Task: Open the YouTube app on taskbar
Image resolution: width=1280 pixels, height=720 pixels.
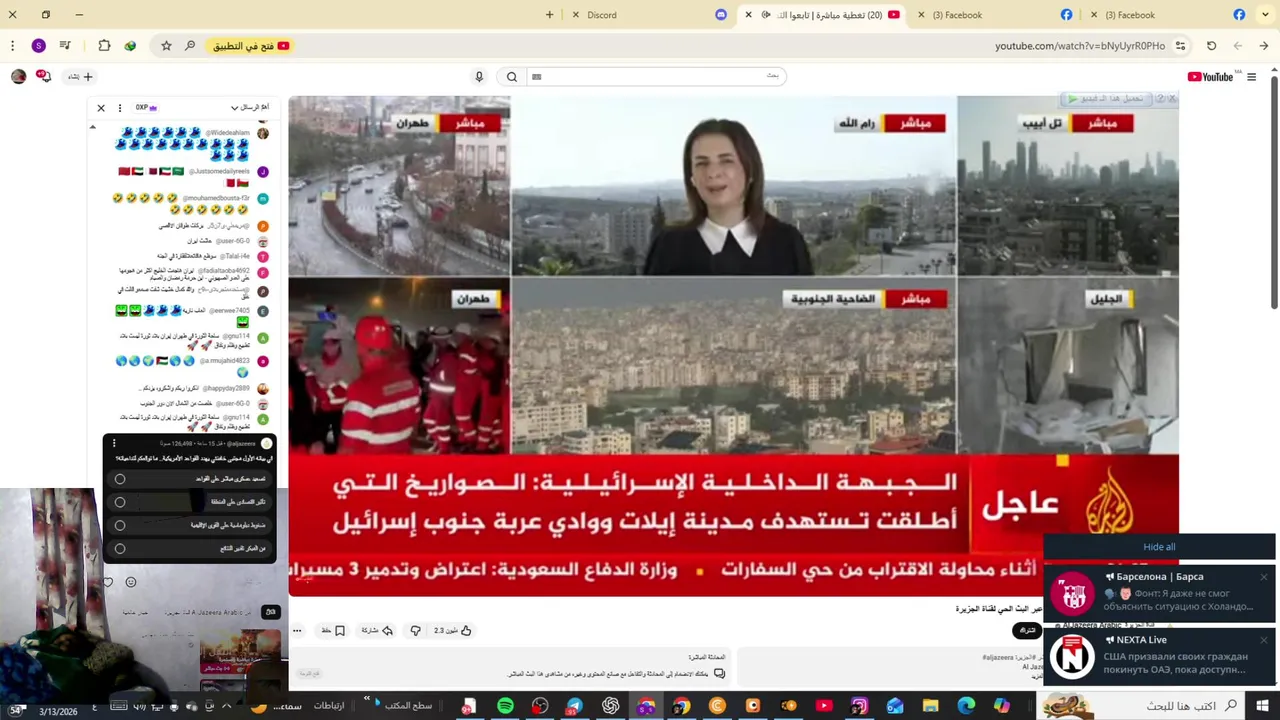Action: pos(824,706)
